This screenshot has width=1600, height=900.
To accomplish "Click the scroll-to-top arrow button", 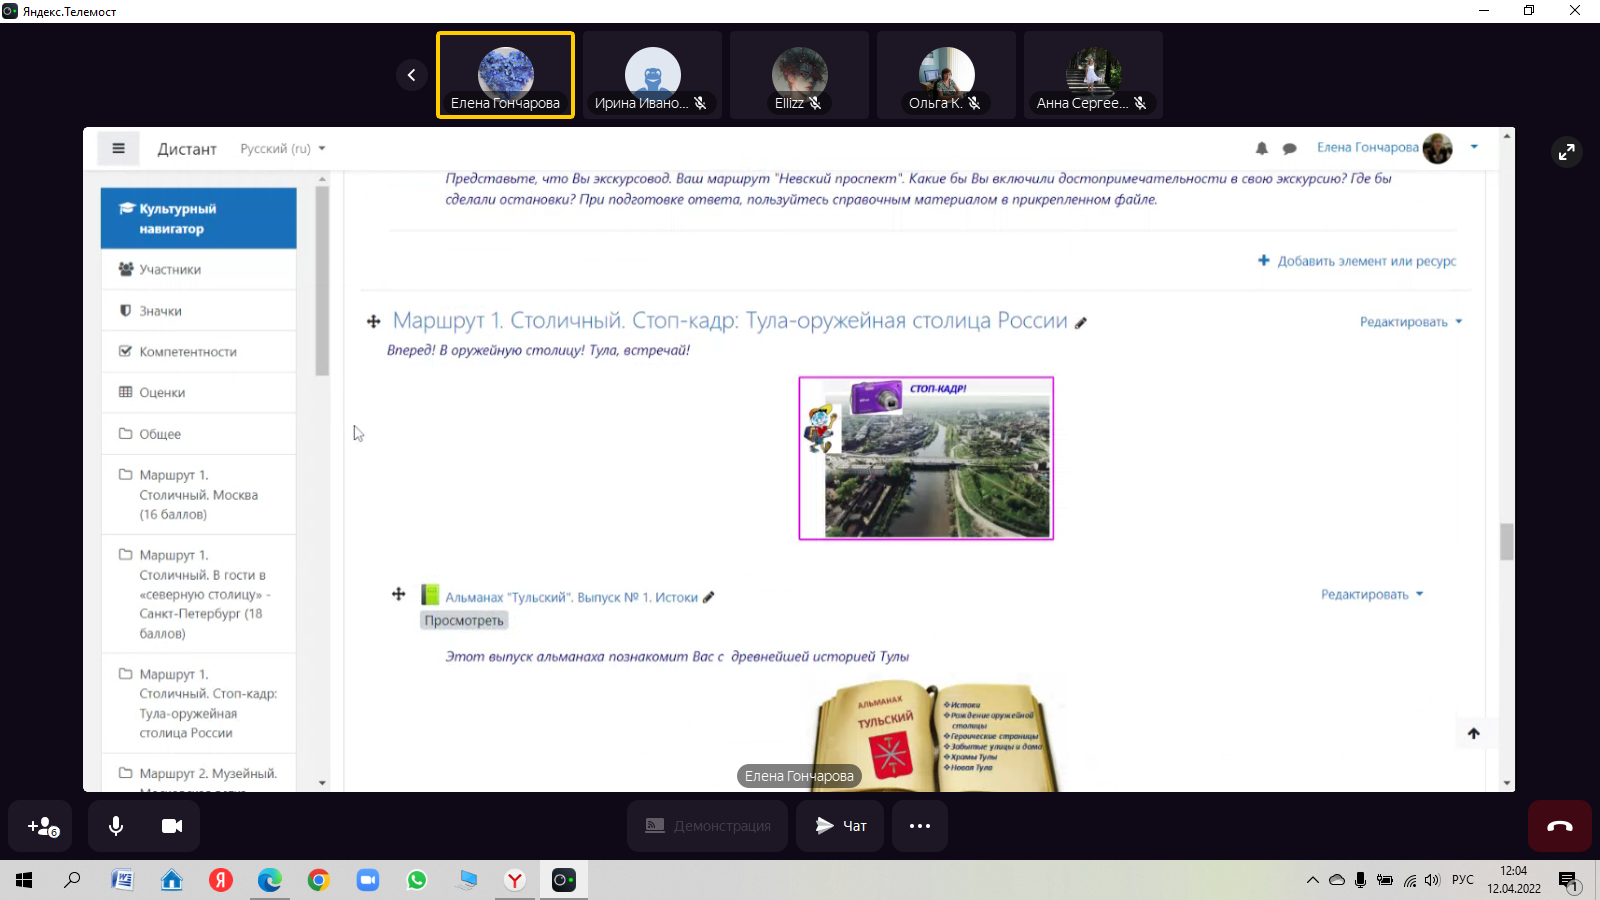I will 1473,733.
